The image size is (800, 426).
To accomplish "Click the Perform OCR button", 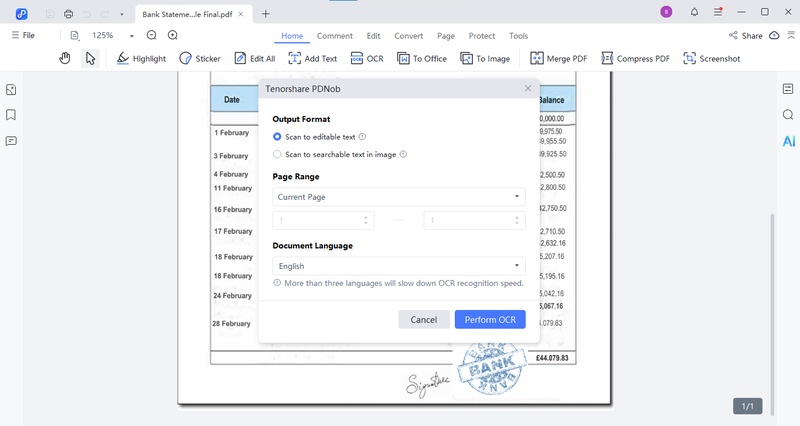I will click(x=489, y=319).
